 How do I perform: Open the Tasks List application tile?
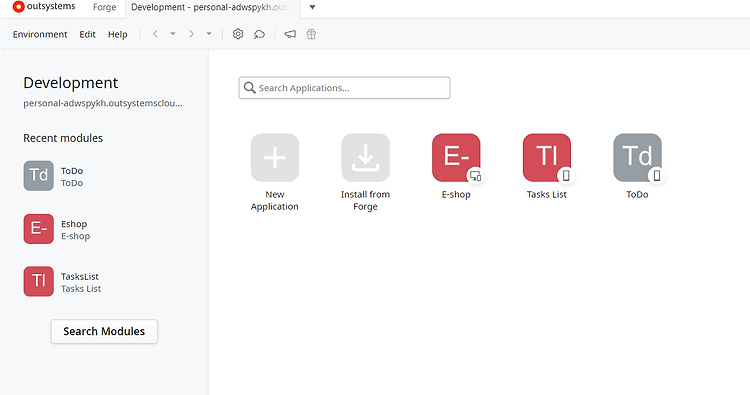pos(547,157)
